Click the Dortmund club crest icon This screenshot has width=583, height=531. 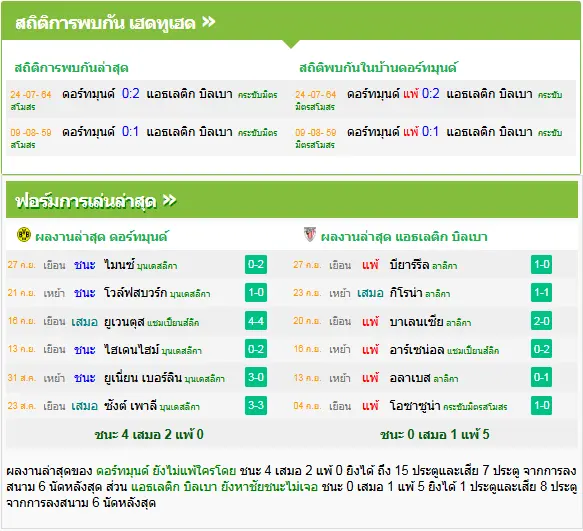[x=24, y=235]
